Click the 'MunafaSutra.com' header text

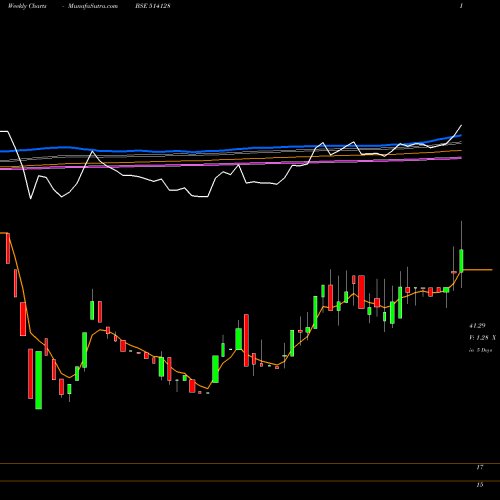(93, 6)
